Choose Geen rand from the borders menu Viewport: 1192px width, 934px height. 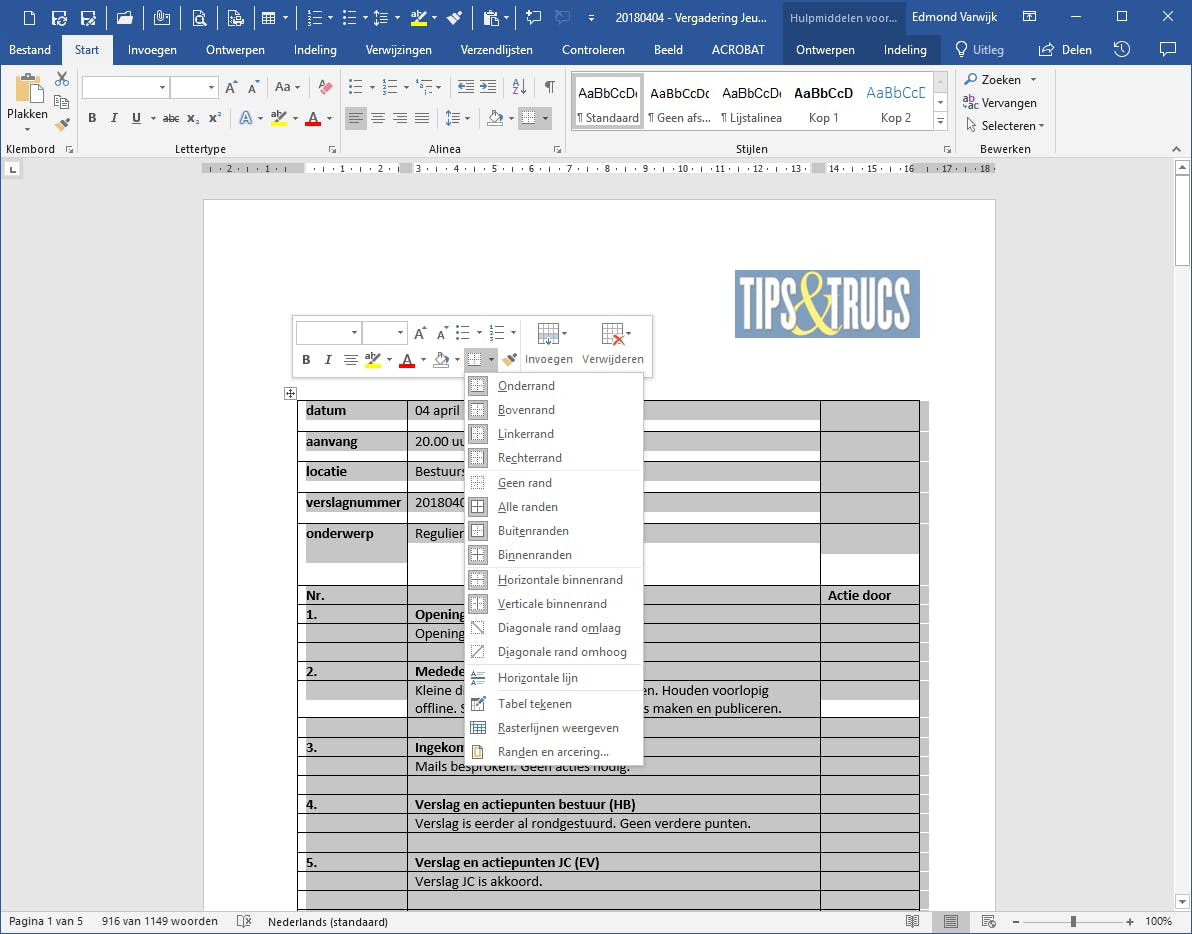pyautogui.click(x=554, y=483)
